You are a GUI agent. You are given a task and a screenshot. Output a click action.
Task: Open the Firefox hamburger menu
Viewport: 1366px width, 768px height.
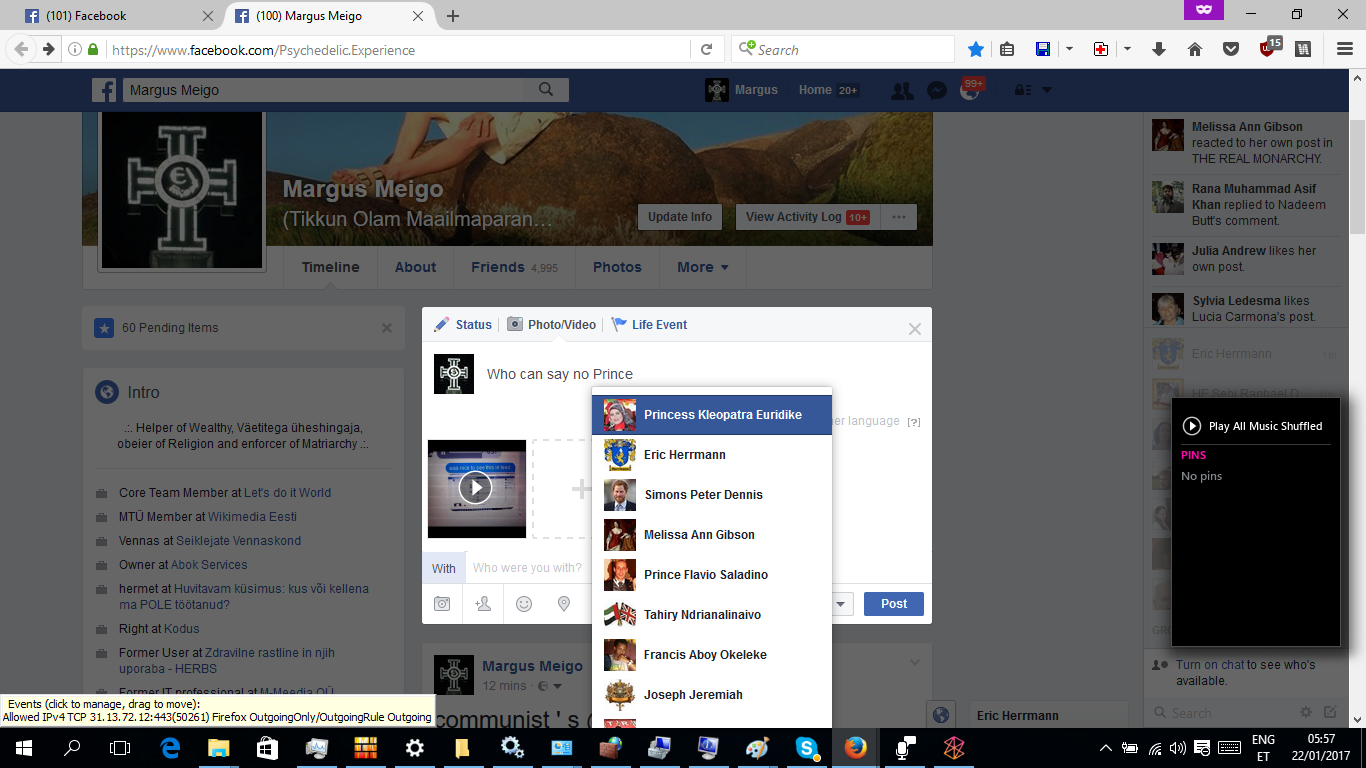click(x=1345, y=49)
